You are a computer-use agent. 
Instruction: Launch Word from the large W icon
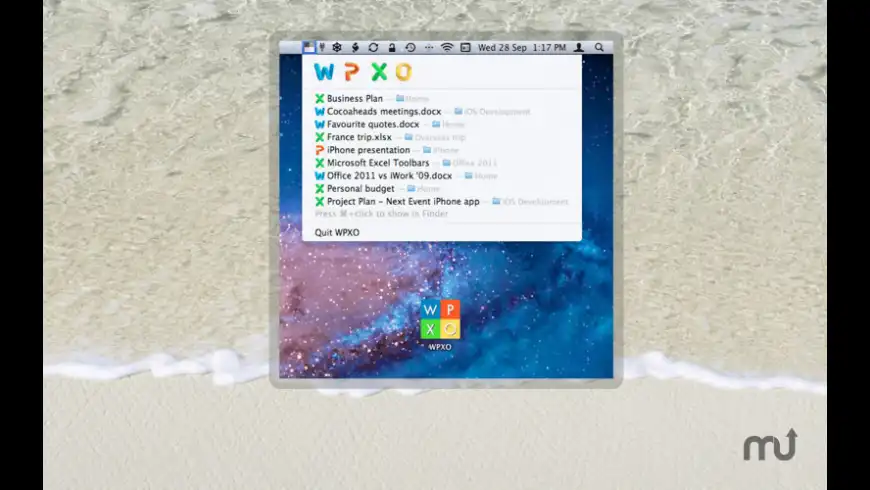(x=324, y=72)
